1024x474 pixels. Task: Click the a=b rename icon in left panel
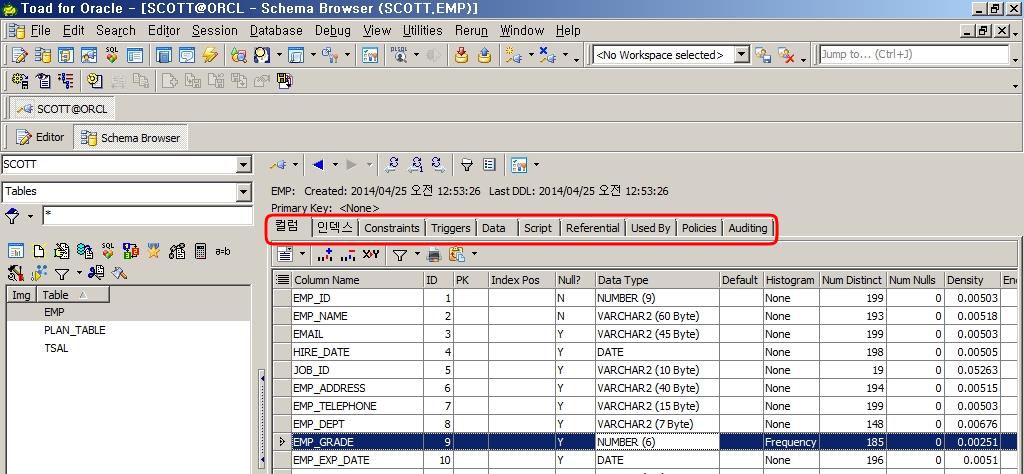[x=223, y=251]
